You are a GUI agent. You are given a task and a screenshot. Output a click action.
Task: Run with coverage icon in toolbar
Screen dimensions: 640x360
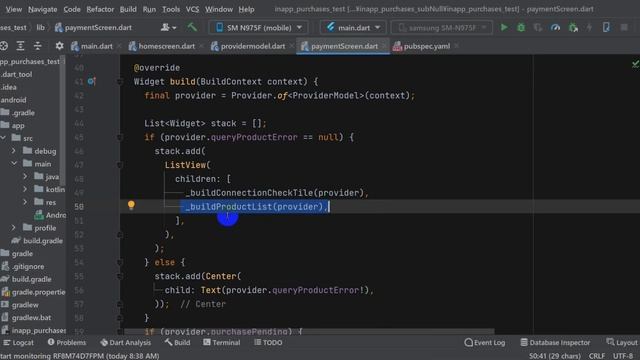(x=538, y=27)
